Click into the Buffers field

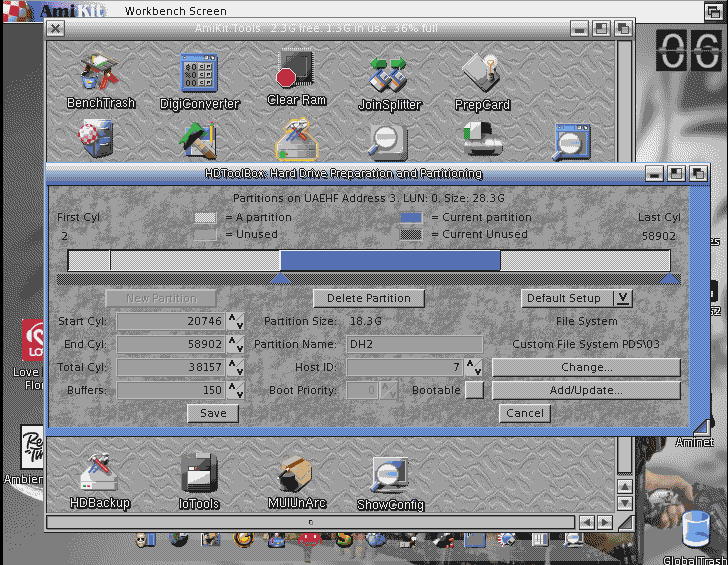[x=171, y=390]
